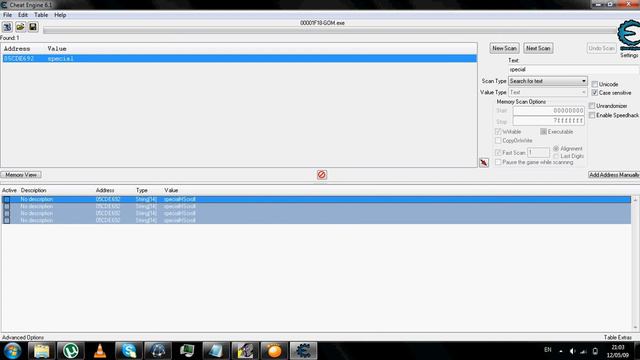Viewport: 640px width, 360px height.
Task: Select the Last Digits radio button
Action: click(556, 156)
